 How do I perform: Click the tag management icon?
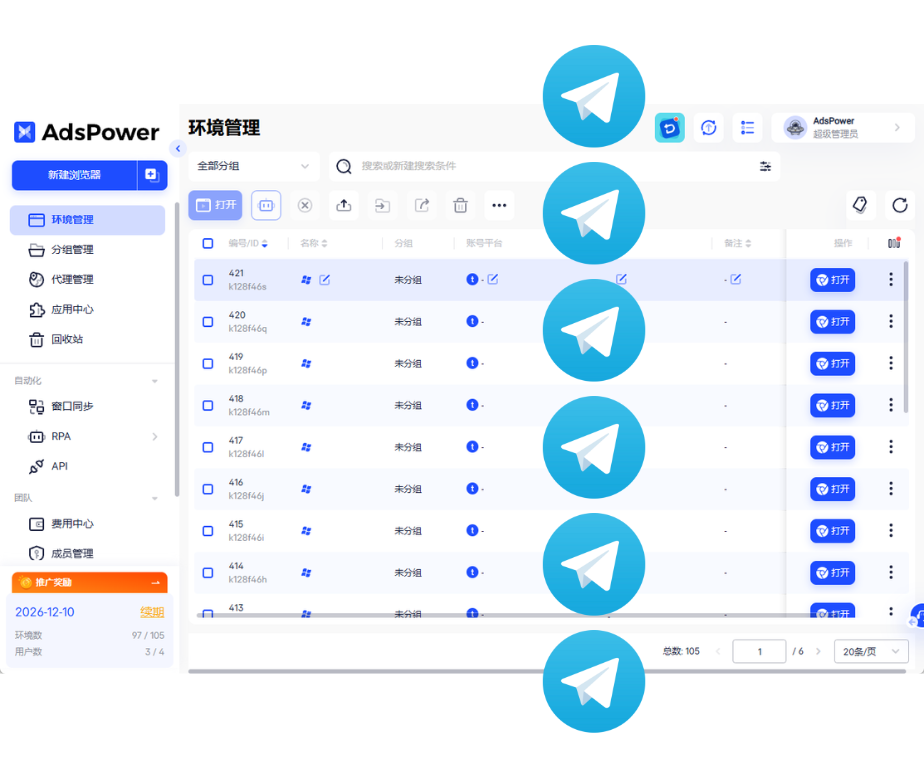860,205
